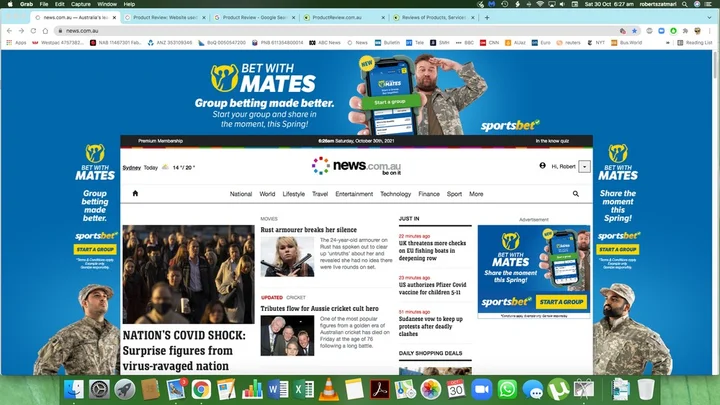
Task: Bookmark this page with the star icon
Action: click(x=634, y=31)
